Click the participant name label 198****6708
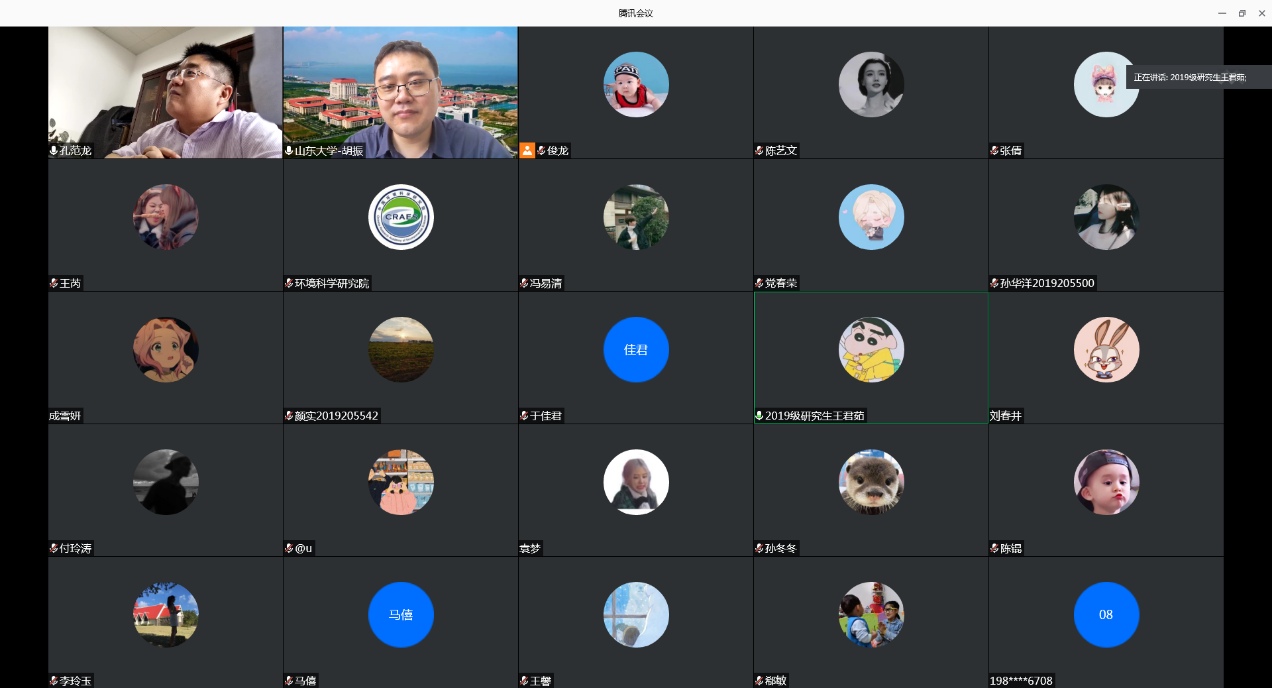Screen dimensions: 1272x688 (1021, 681)
